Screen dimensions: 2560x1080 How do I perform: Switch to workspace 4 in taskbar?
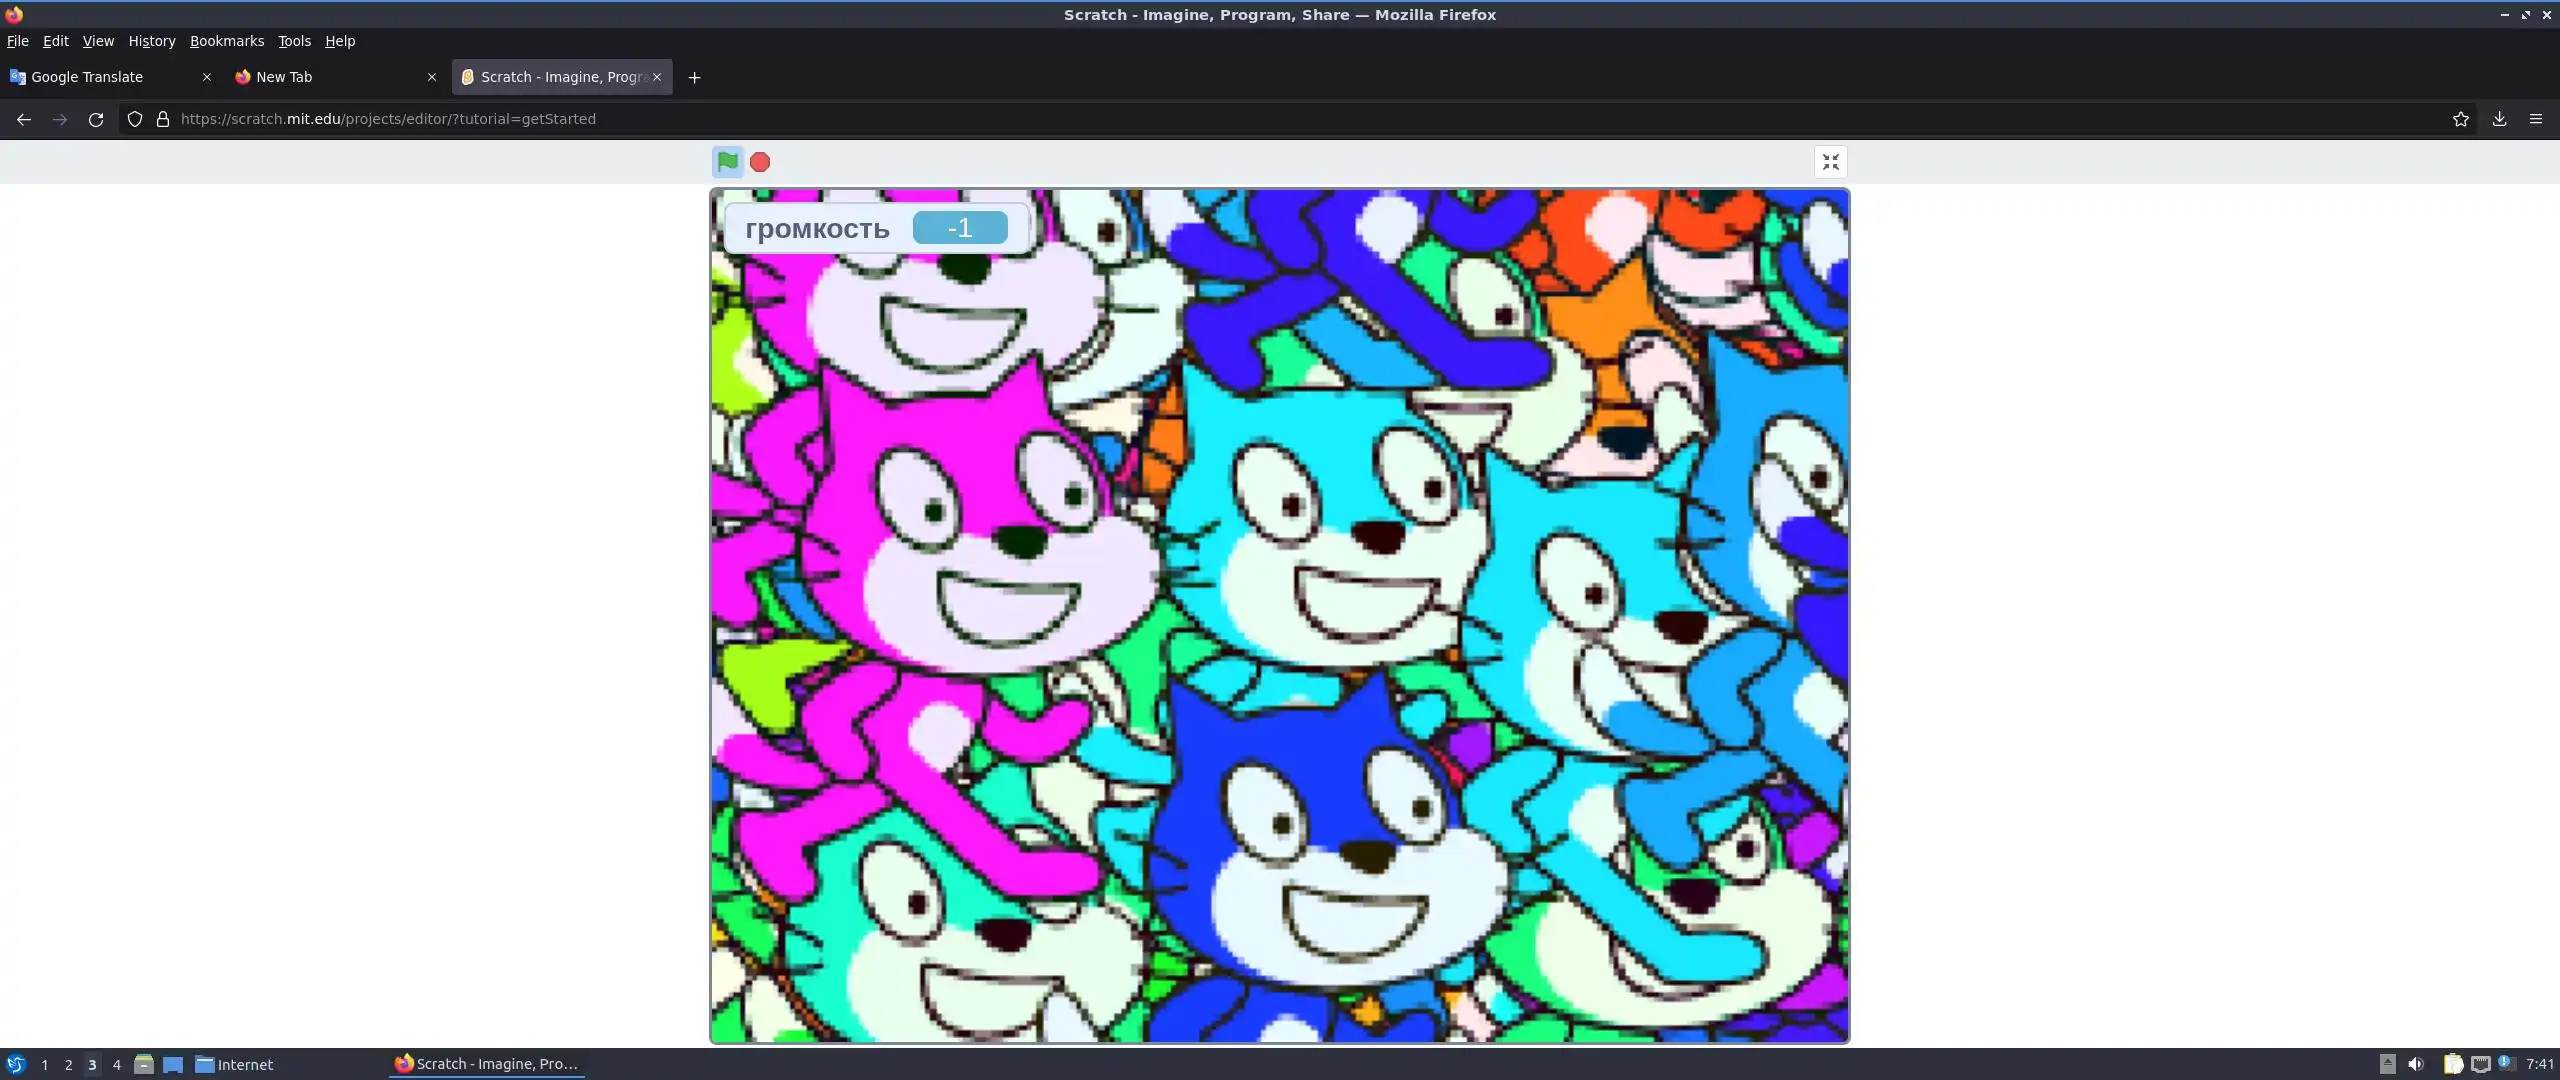click(x=117, y=1065)
